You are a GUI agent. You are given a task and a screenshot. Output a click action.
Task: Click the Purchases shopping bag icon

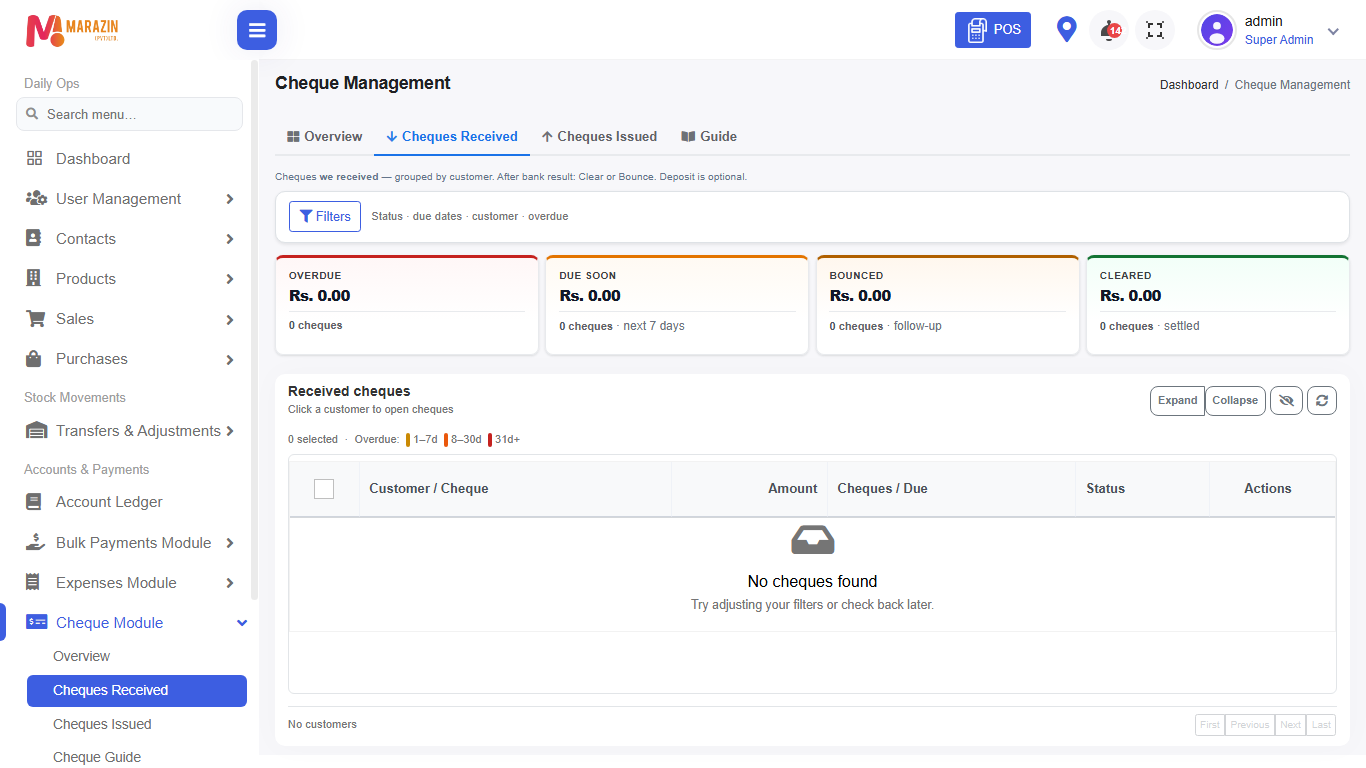(34, 359)
